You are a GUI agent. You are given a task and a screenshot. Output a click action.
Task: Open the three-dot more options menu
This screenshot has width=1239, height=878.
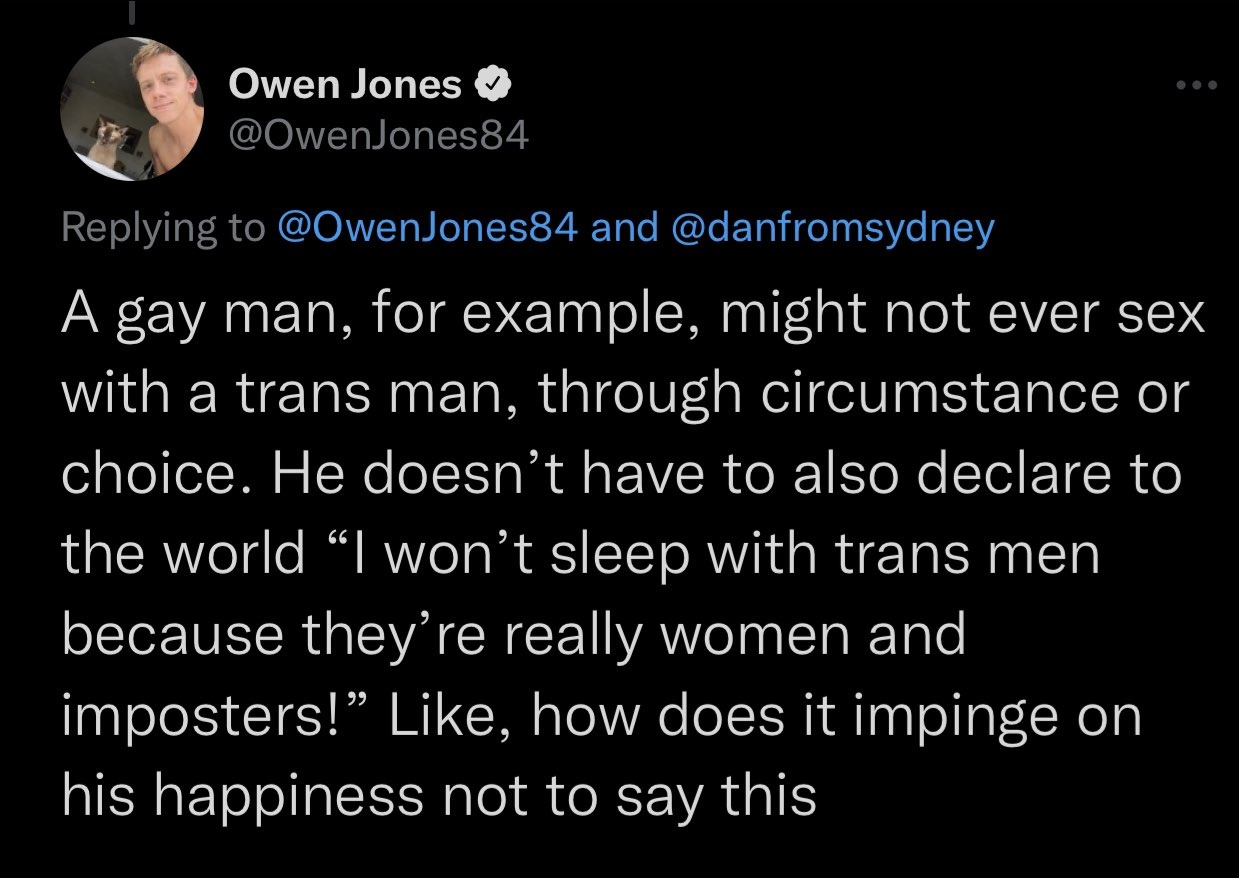coord(1196,85)
